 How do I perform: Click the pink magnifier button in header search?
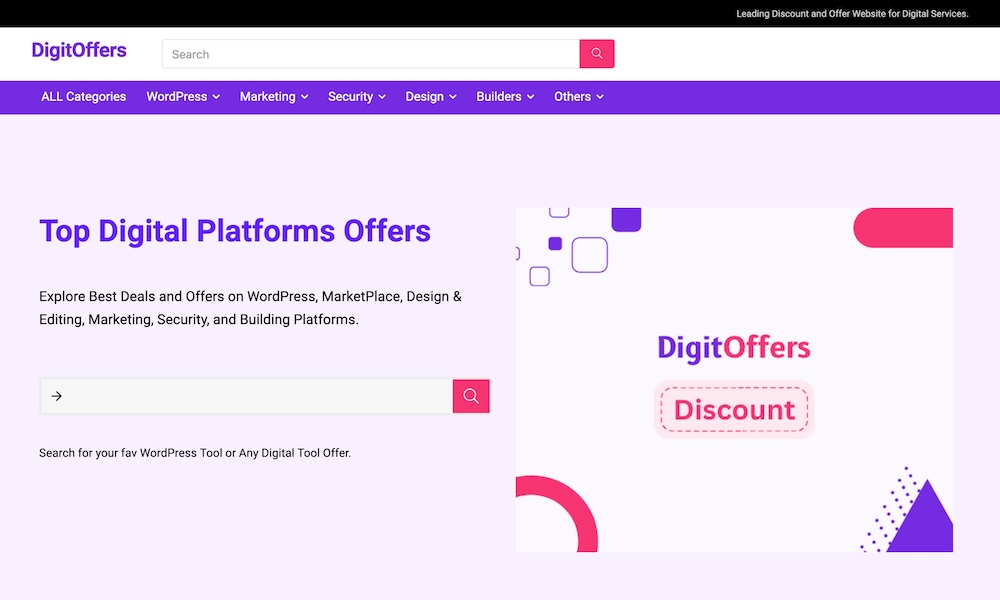pyautogui.click(x=597, y=54)
